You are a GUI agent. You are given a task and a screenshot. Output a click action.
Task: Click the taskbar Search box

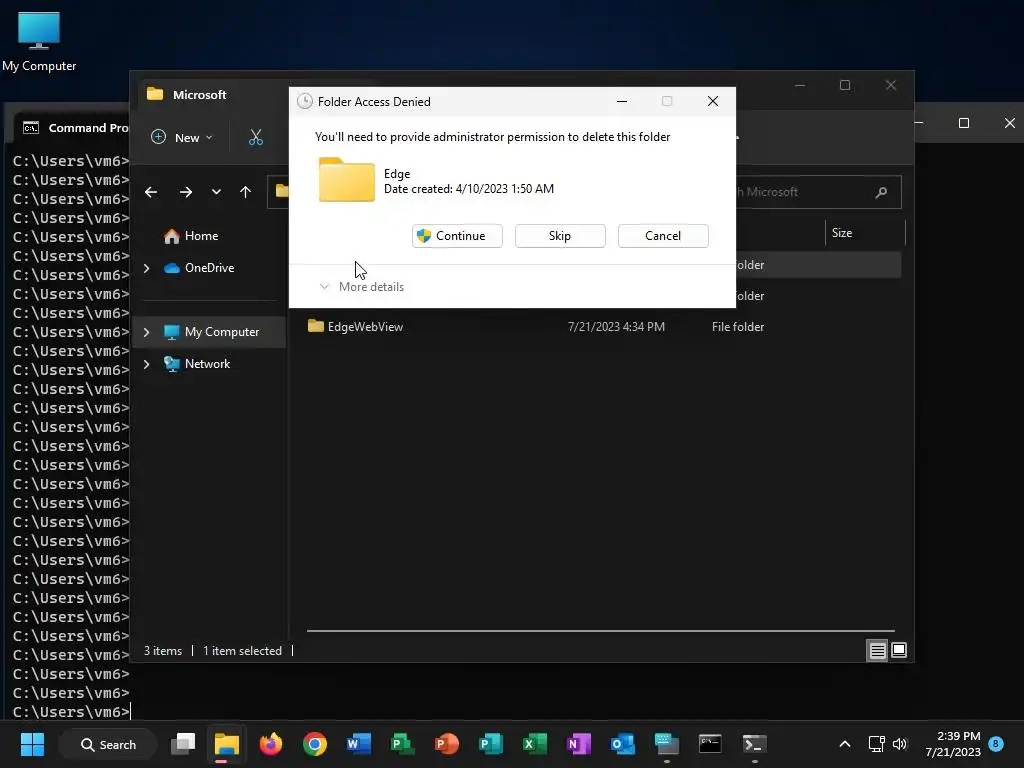tap(108, 744)
